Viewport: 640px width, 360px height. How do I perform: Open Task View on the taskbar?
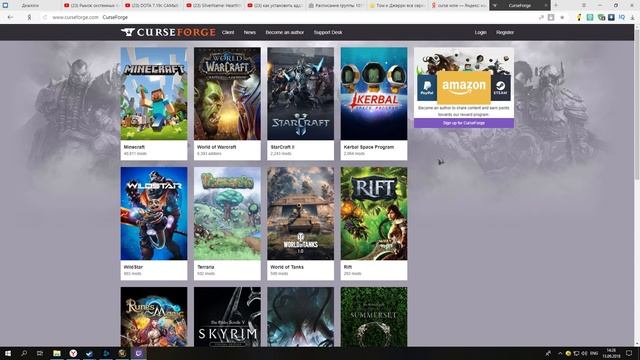[x=40, y=353]
